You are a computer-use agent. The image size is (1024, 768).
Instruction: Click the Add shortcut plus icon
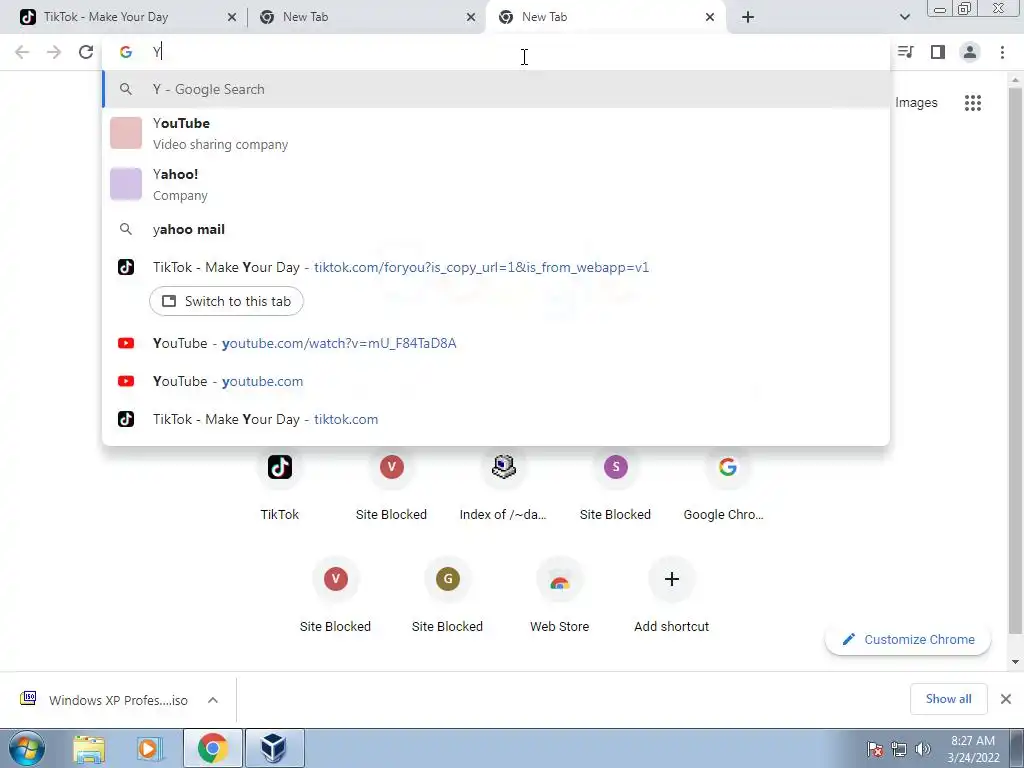[x=671, y=579]
